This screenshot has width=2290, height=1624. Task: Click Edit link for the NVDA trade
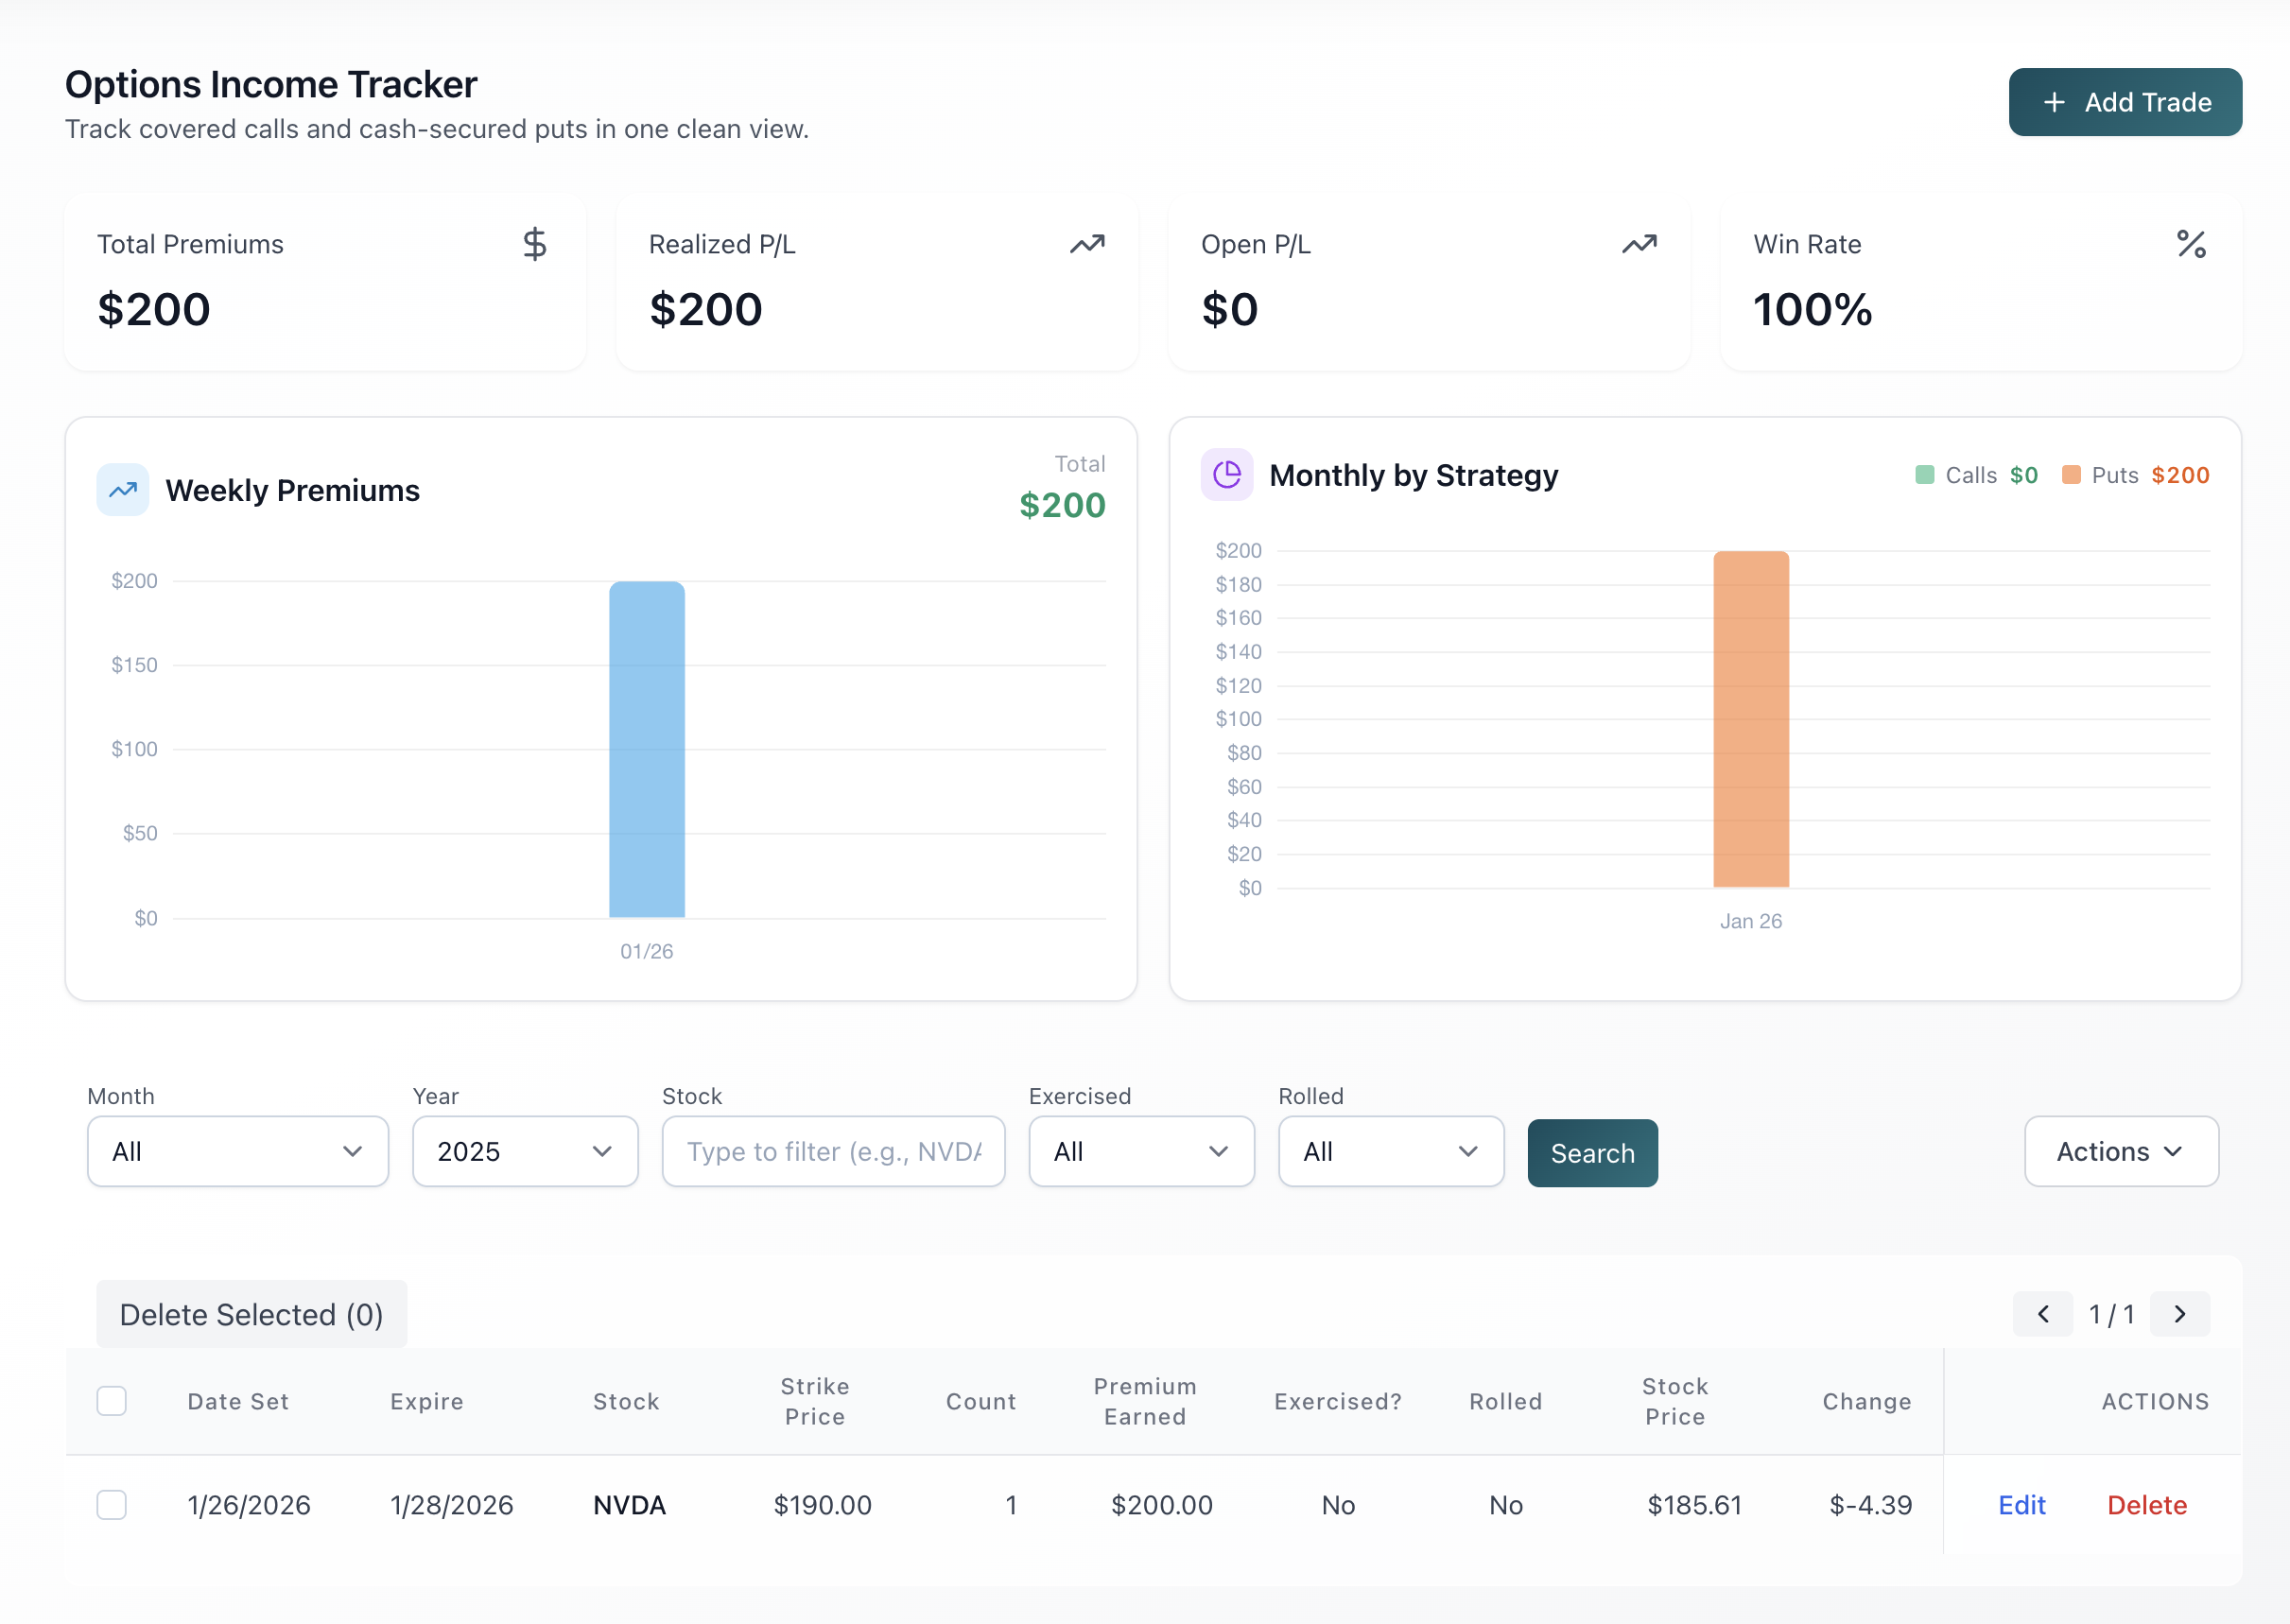coord(2021,1505)
